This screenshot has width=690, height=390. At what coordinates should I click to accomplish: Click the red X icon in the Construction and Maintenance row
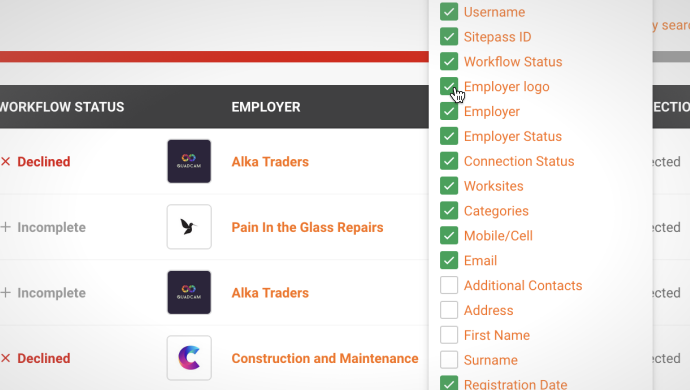click(x=6, y=358)
